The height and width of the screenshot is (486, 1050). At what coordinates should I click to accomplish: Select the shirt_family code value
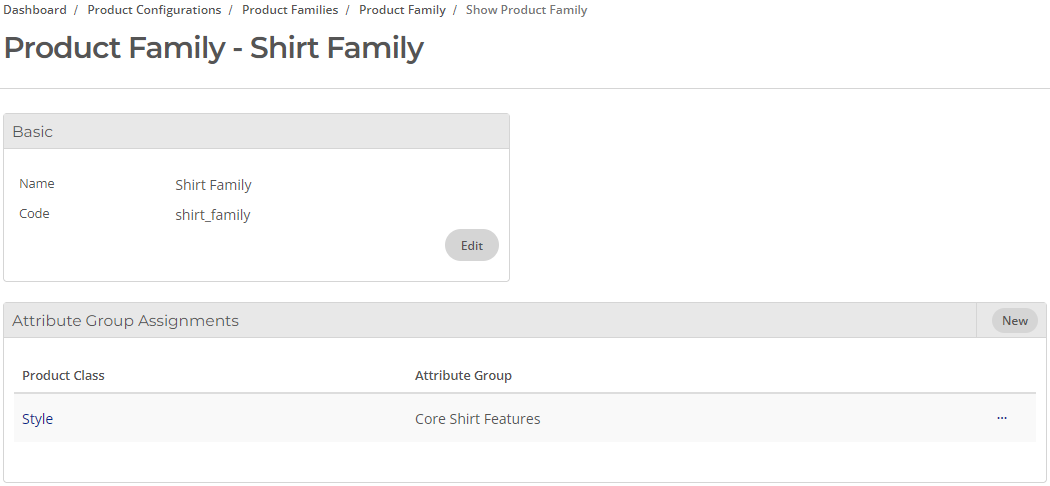pyautogui.click(x=213, y=215)
